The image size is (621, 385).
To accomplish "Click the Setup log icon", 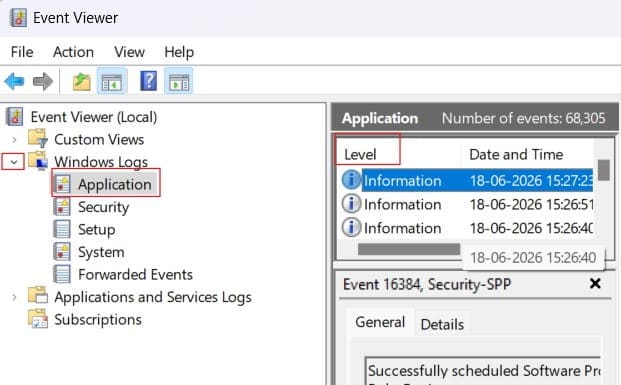I will point(62,229).
